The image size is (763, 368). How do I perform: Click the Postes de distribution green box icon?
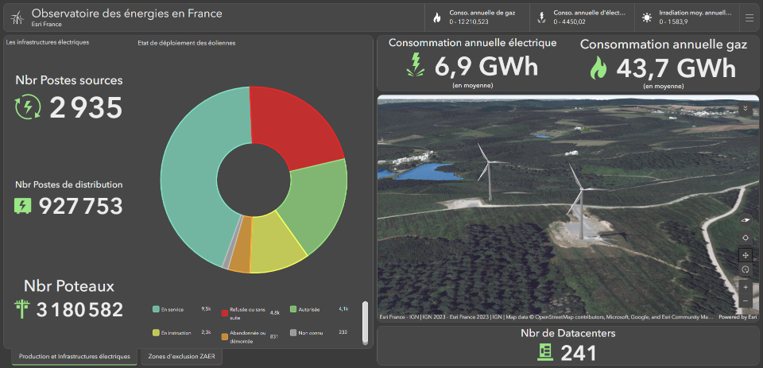coord(22,206)
